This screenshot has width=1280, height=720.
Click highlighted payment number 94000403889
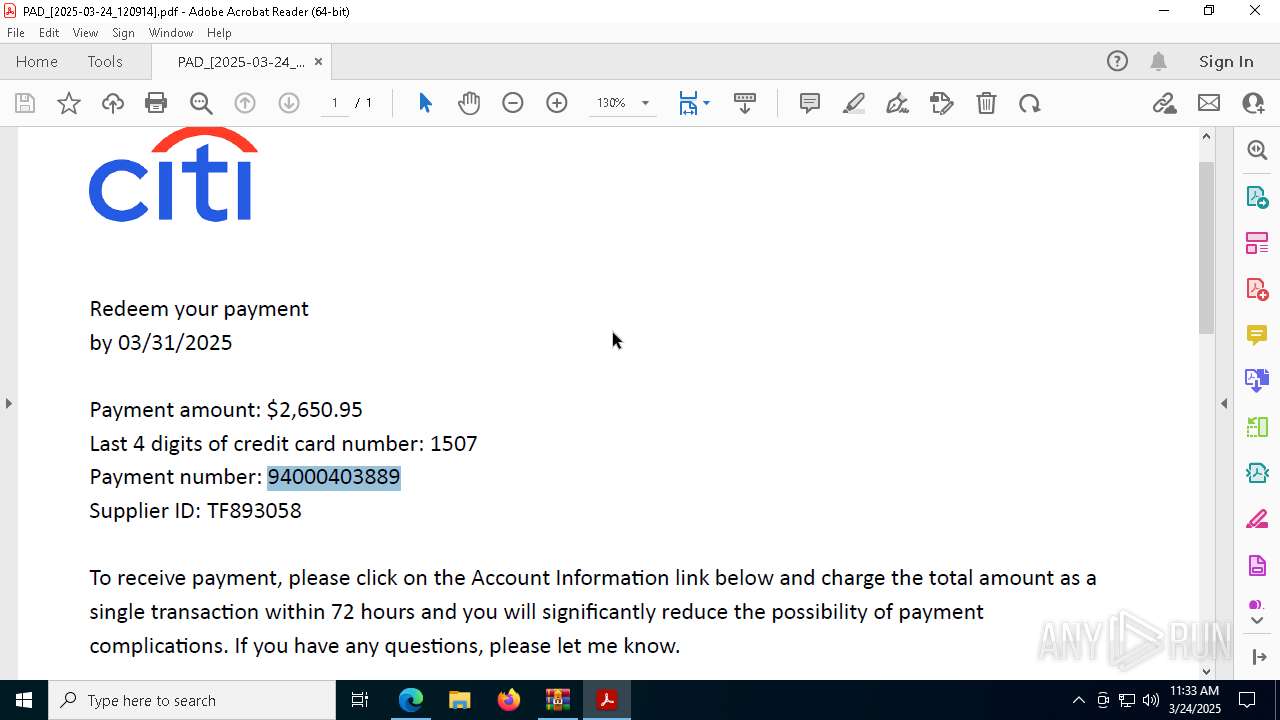tap(334, 477)
